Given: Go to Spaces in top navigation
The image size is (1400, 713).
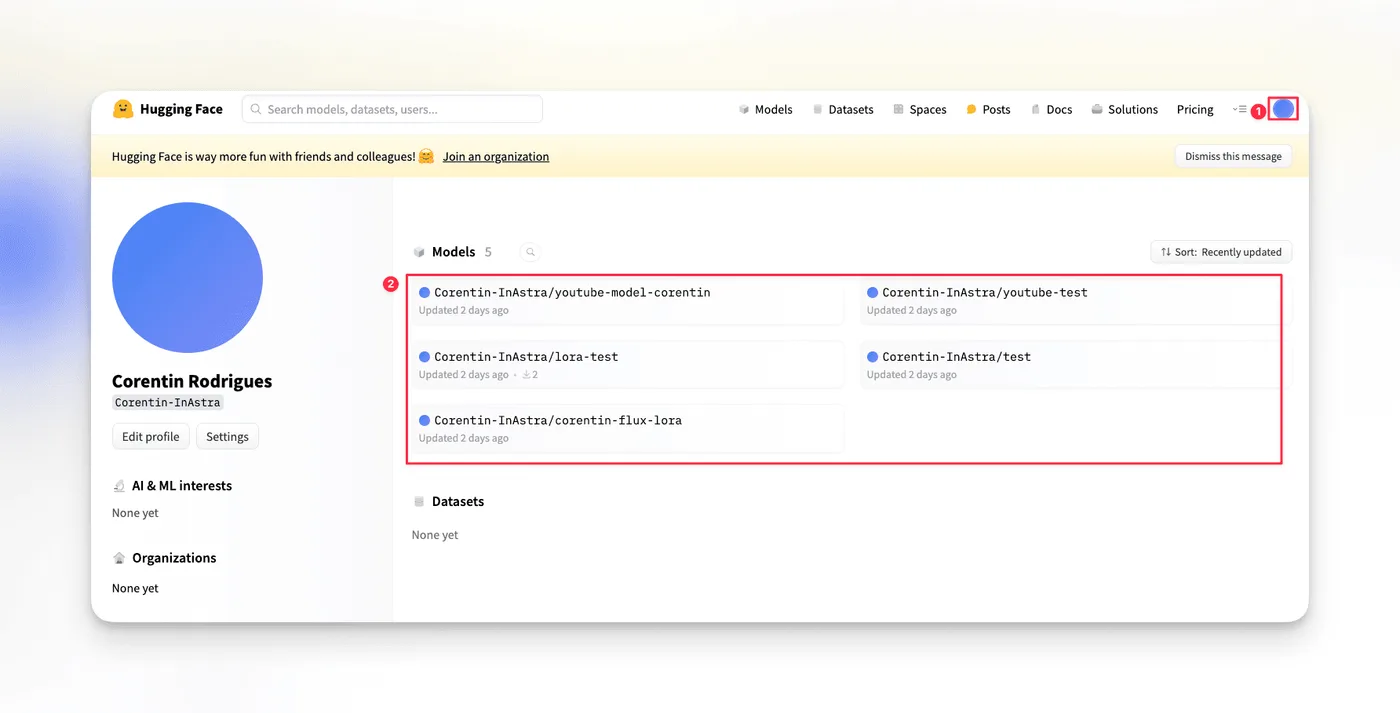Looking at the screenshot, I should (x=920, y=110).
